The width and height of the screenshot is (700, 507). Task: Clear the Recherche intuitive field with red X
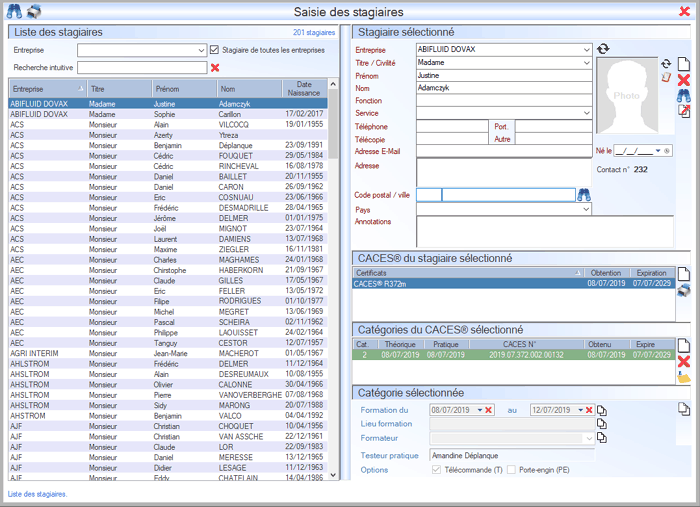pyautogui.click(x=215, y=68)
